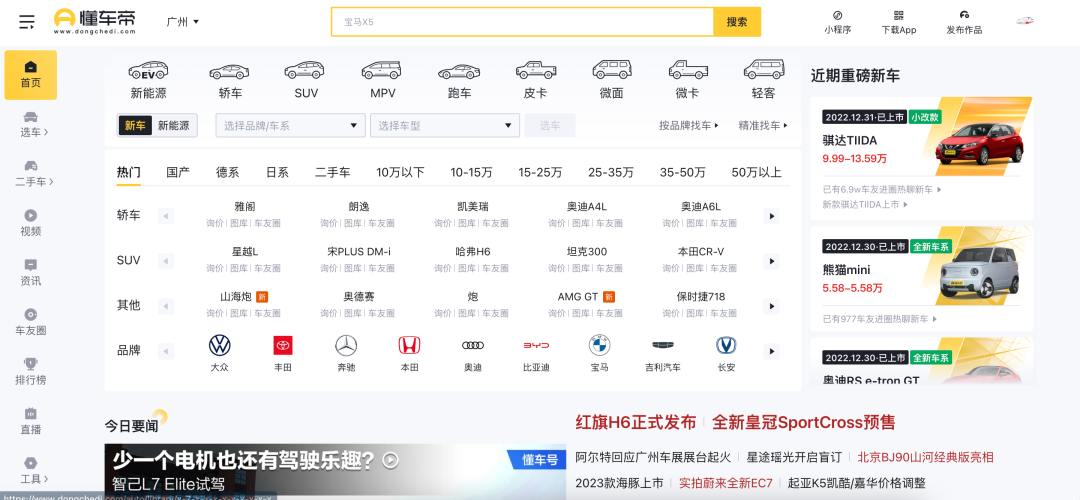
Task: Click the BMW 宝马 brand logo
Action: [x=599, y=346]
